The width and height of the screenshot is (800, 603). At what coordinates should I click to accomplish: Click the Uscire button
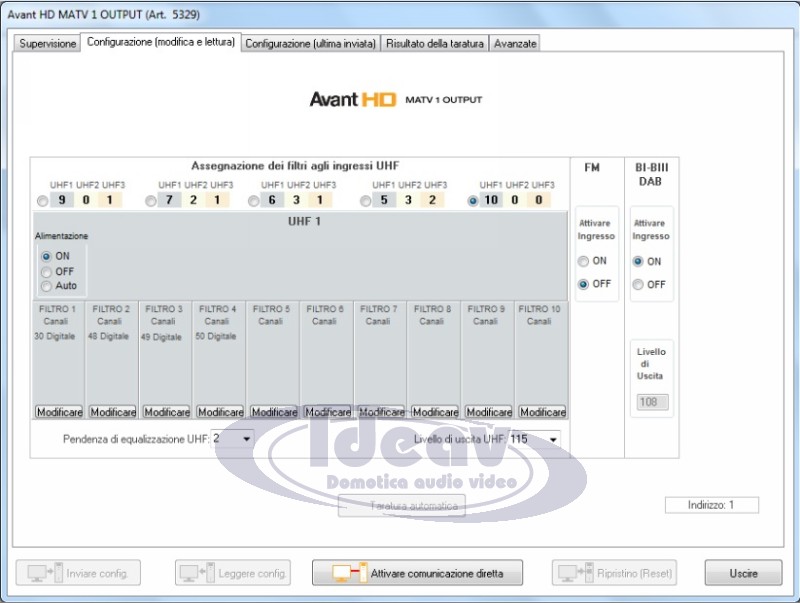point(743,573)
